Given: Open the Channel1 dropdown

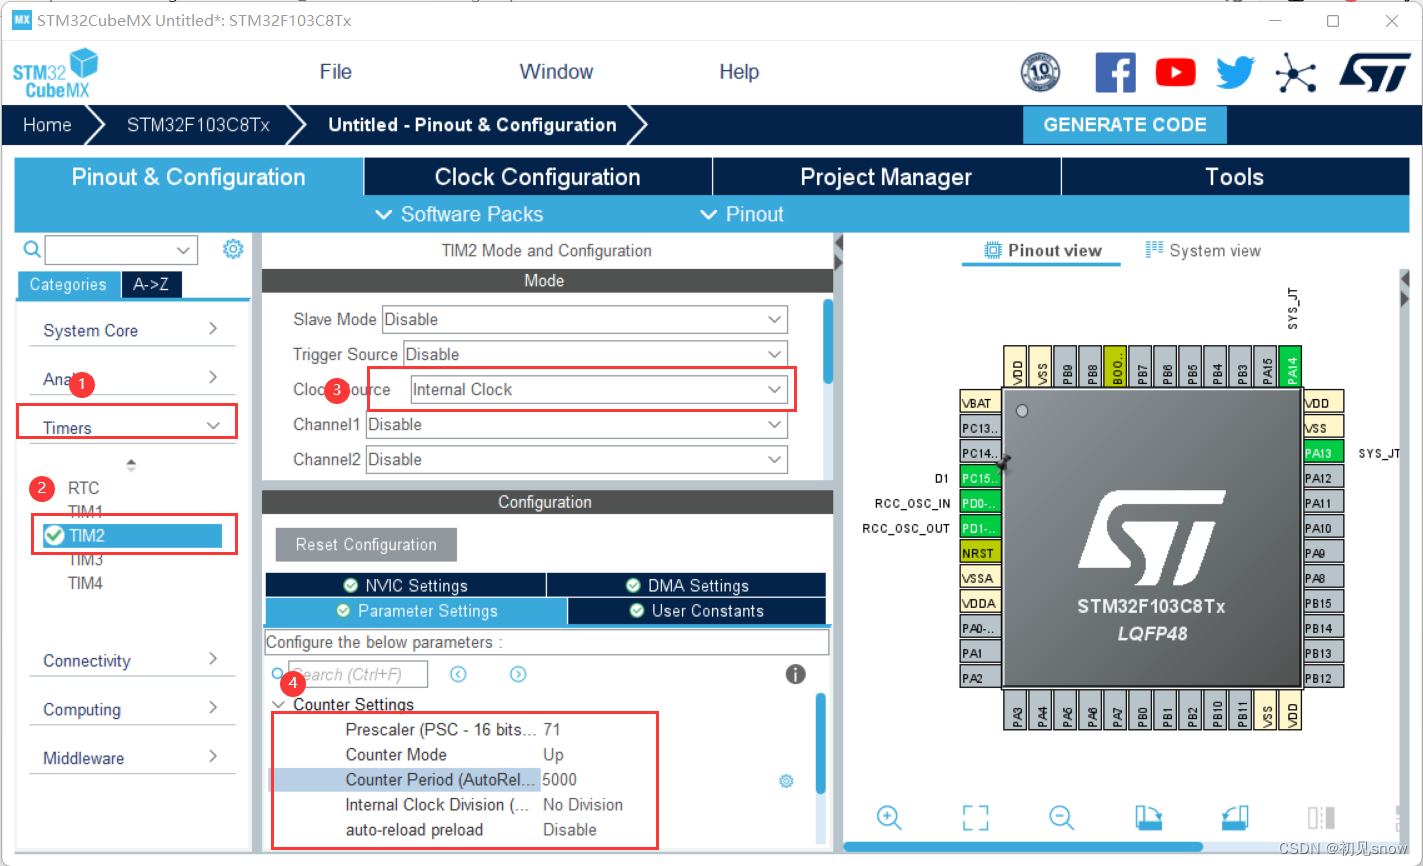Looking at the screenshot, I should tap(577, 425).
